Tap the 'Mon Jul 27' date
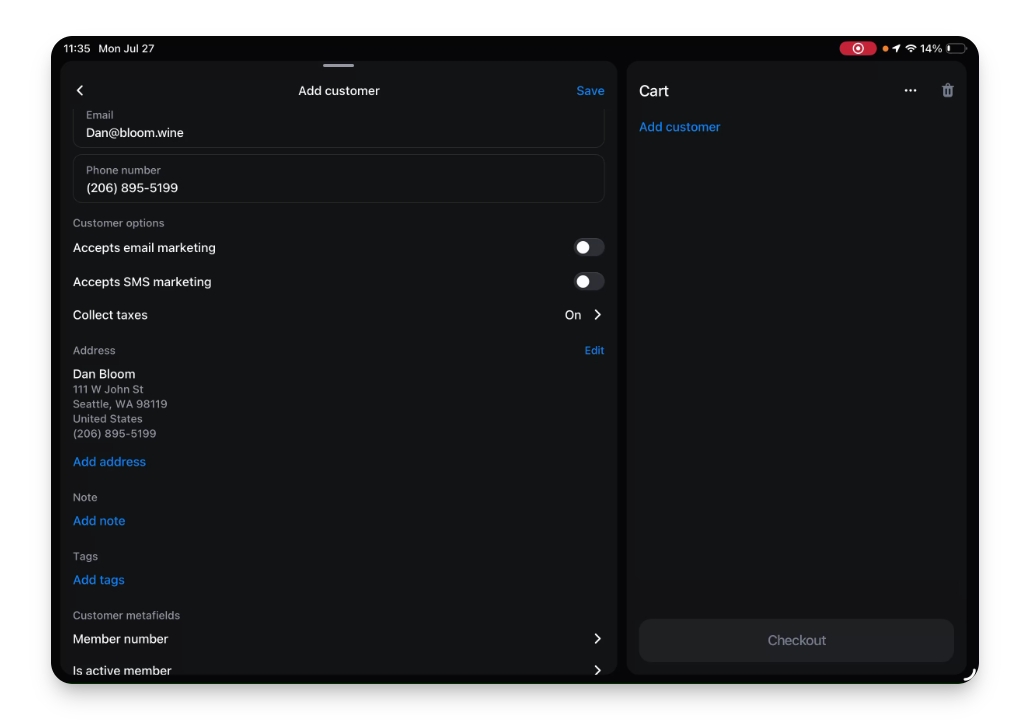The height and width of the screenshot is (720, 1030). point(126,49)
